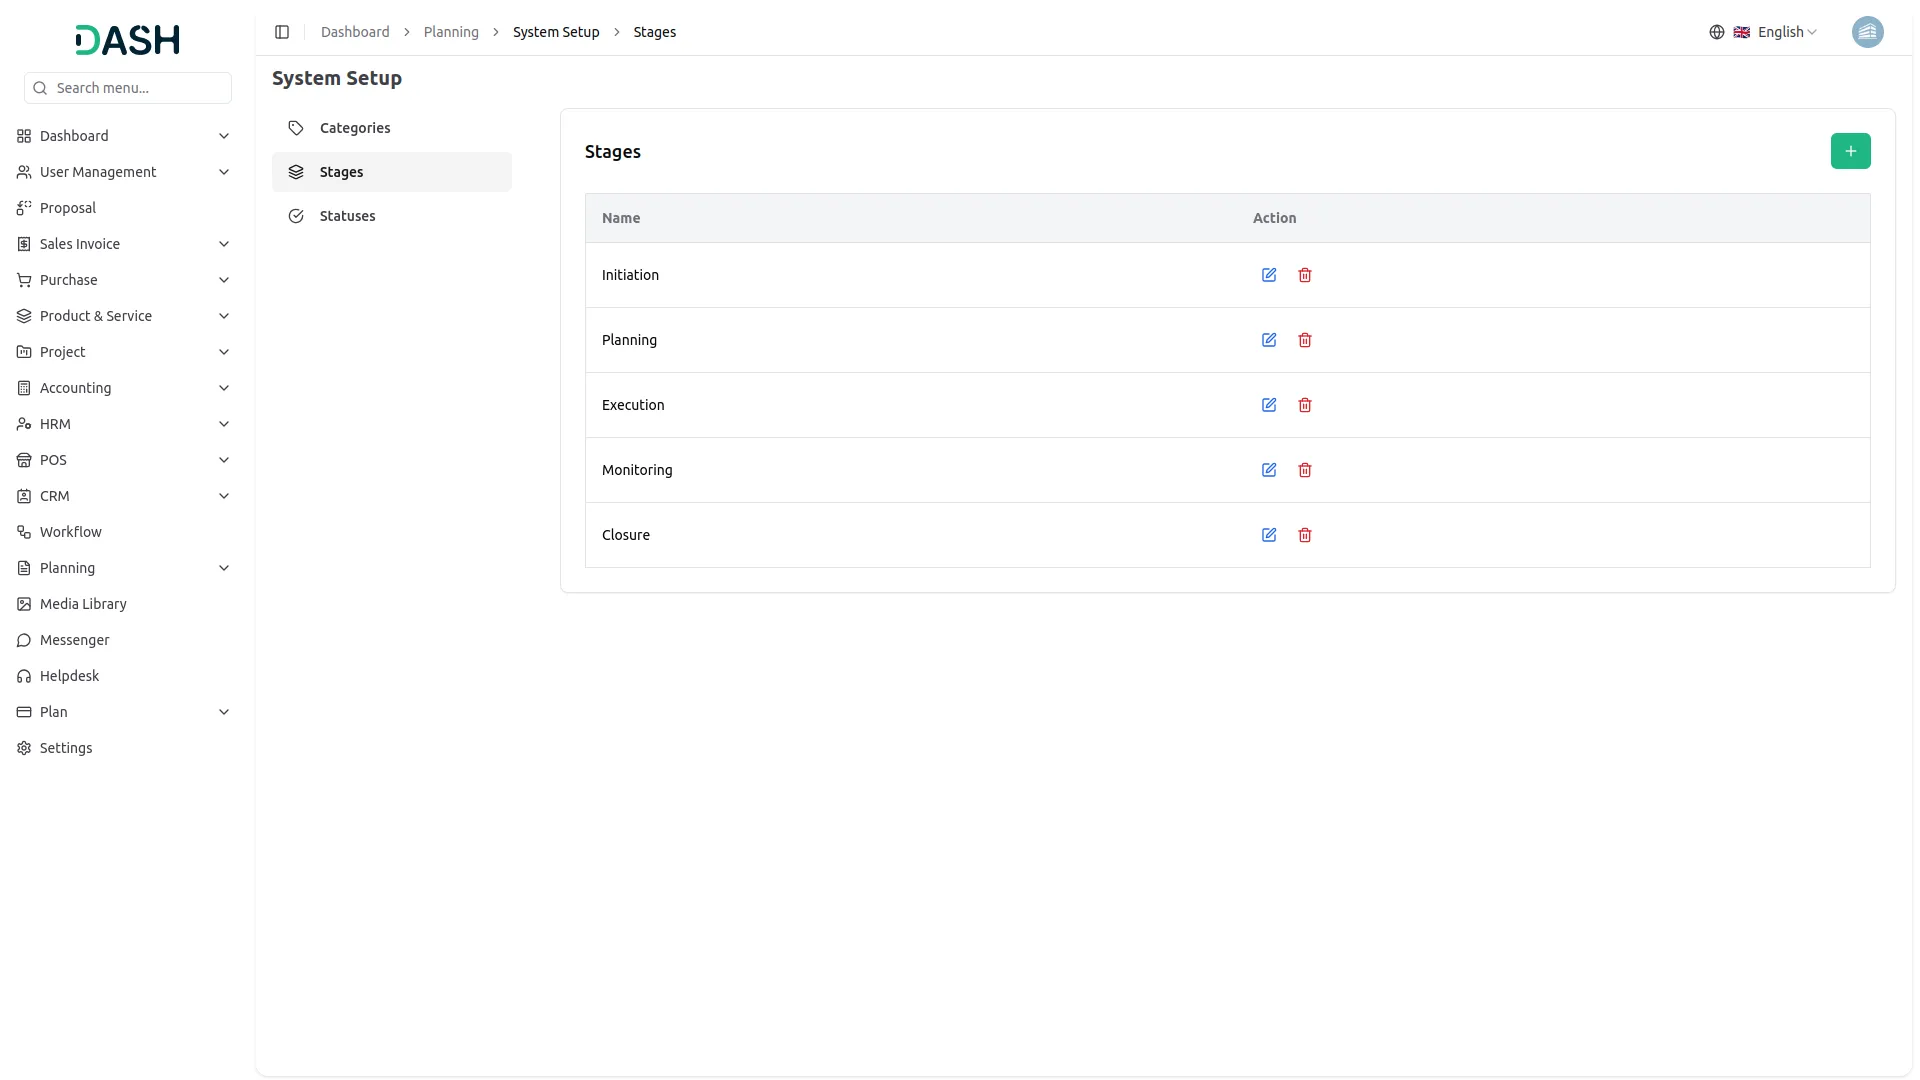1920x1080 pixels.
Task: Open user avatar profile menu
Action: tap(1867, 32)
